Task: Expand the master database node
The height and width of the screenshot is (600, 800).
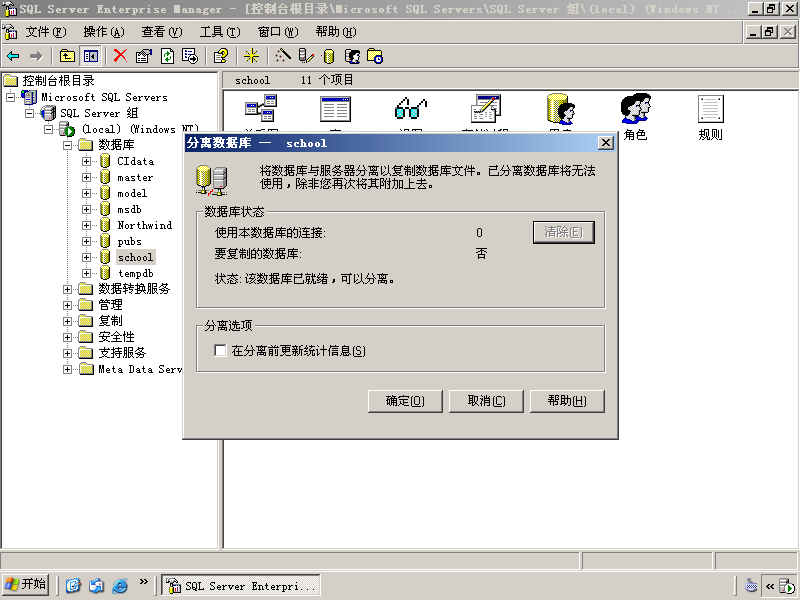Action: click(86, 178)
